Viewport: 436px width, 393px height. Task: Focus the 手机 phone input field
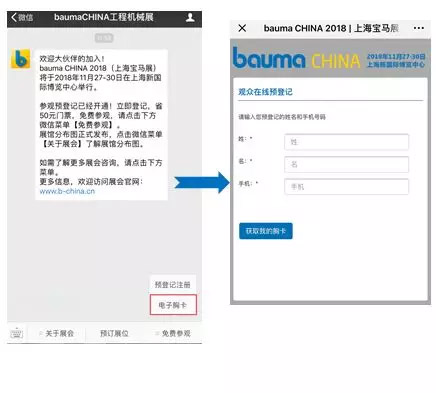(346, 187)
